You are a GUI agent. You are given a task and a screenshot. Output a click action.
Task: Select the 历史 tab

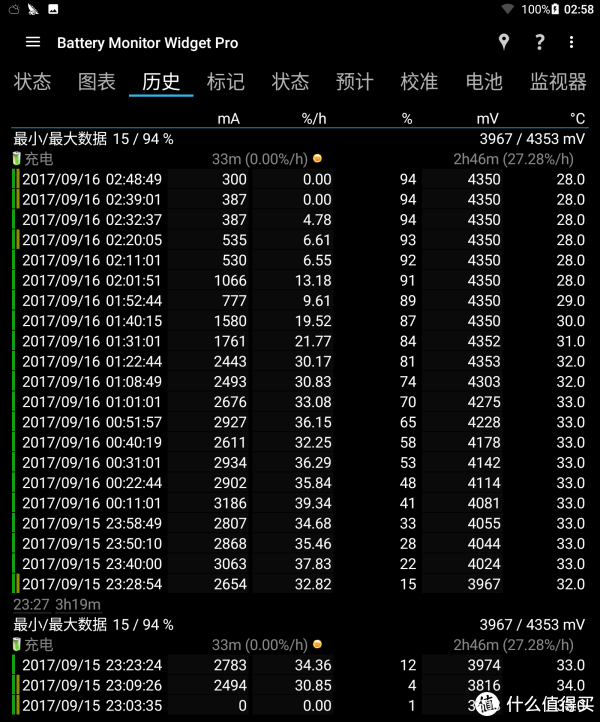[161, 82]
